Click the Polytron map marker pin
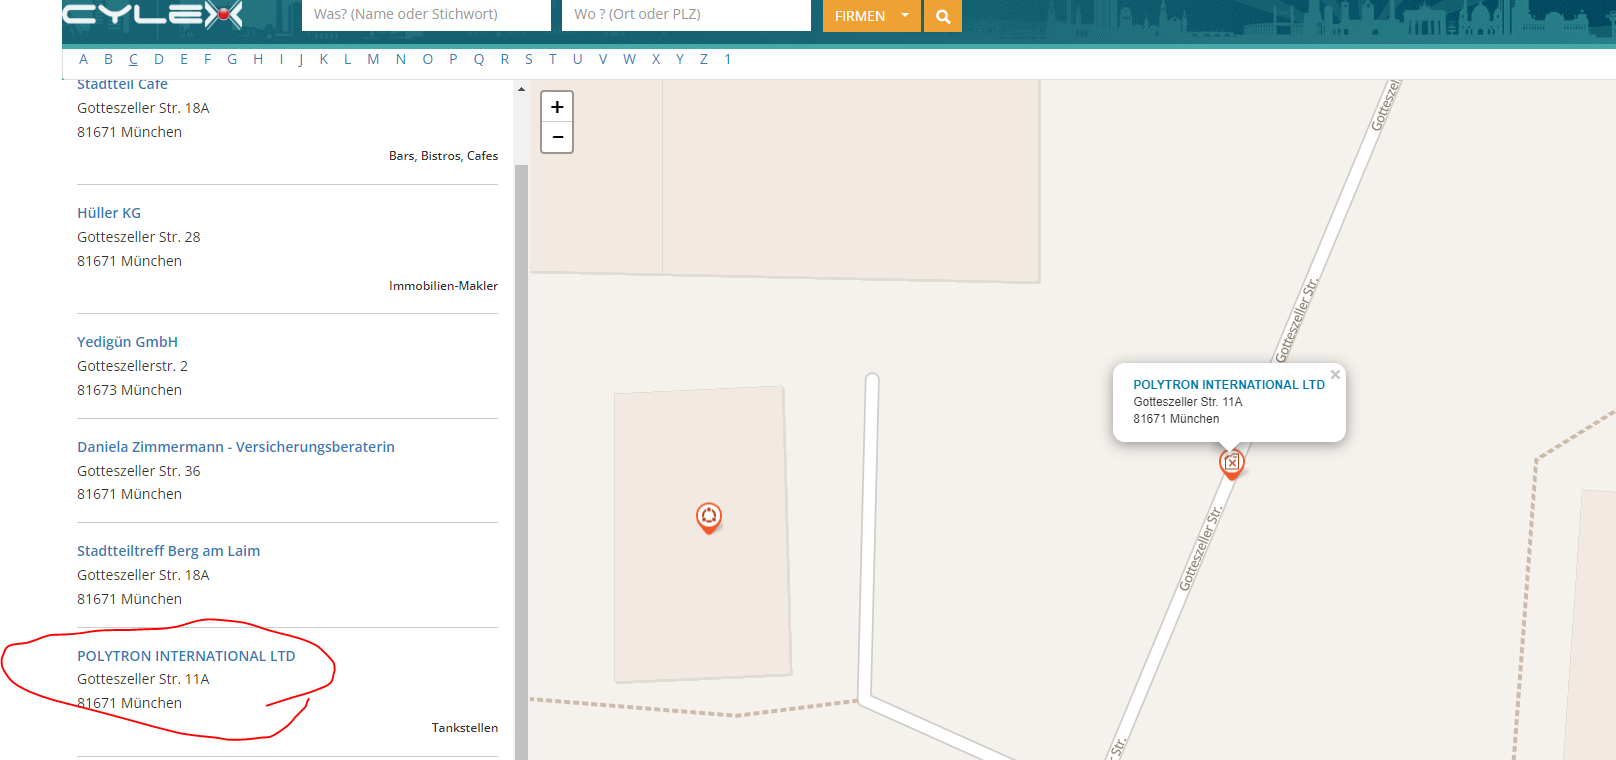Screen dimensions: 1616x760 tap(1232, 463)
